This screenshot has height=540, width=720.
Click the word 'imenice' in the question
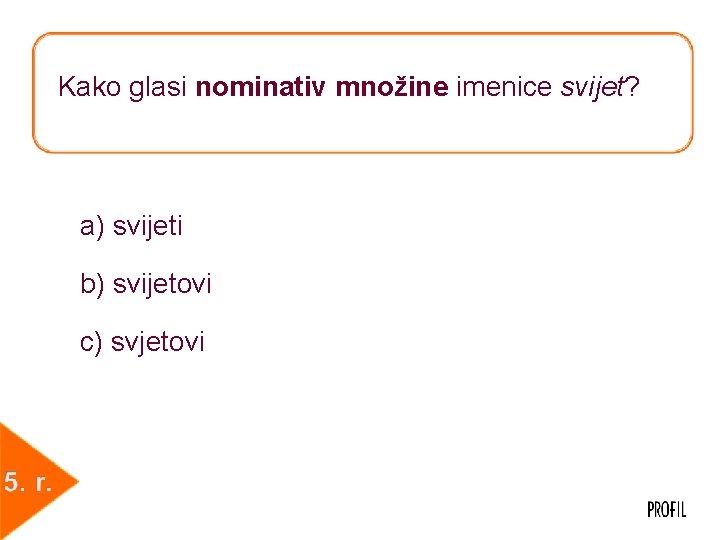click(x=503, y=88)
